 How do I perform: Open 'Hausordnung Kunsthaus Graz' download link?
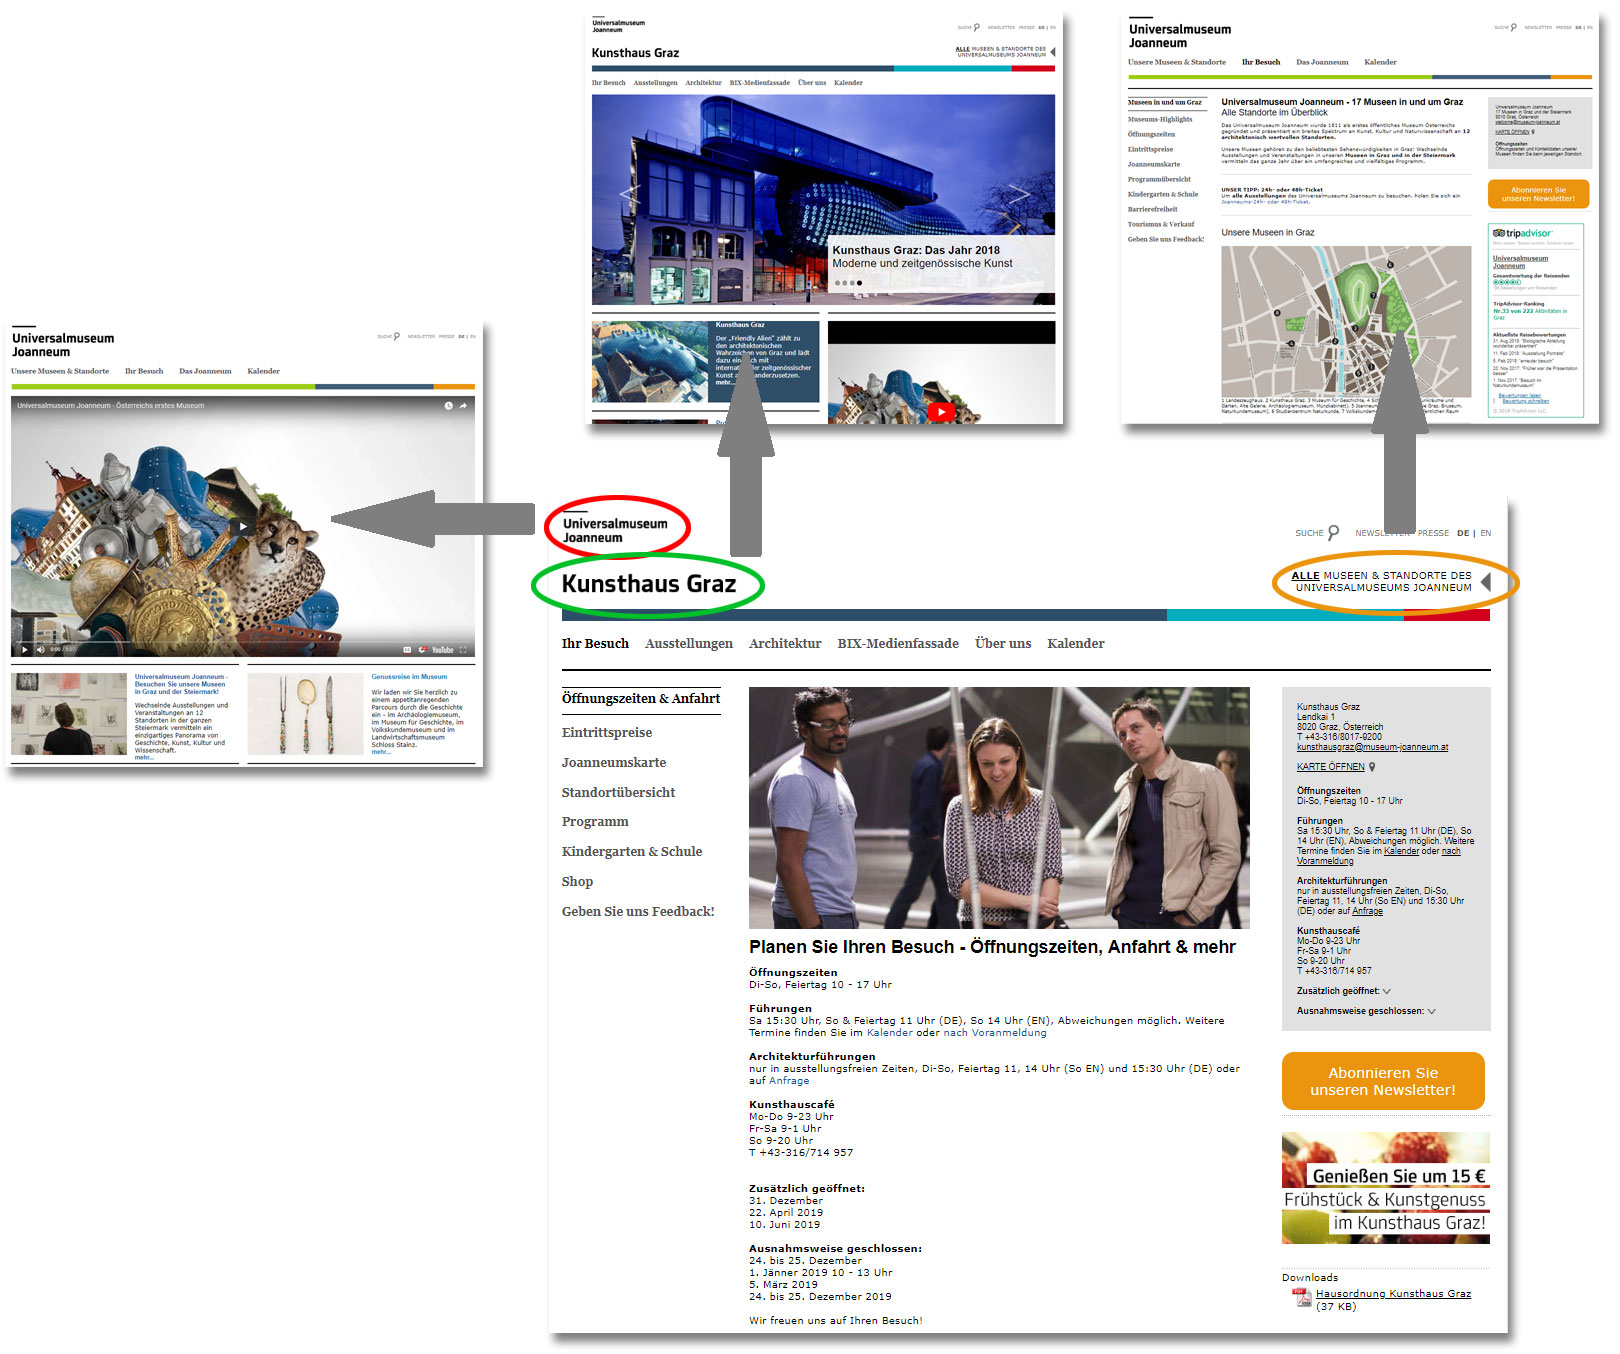coord(1393,1294)
